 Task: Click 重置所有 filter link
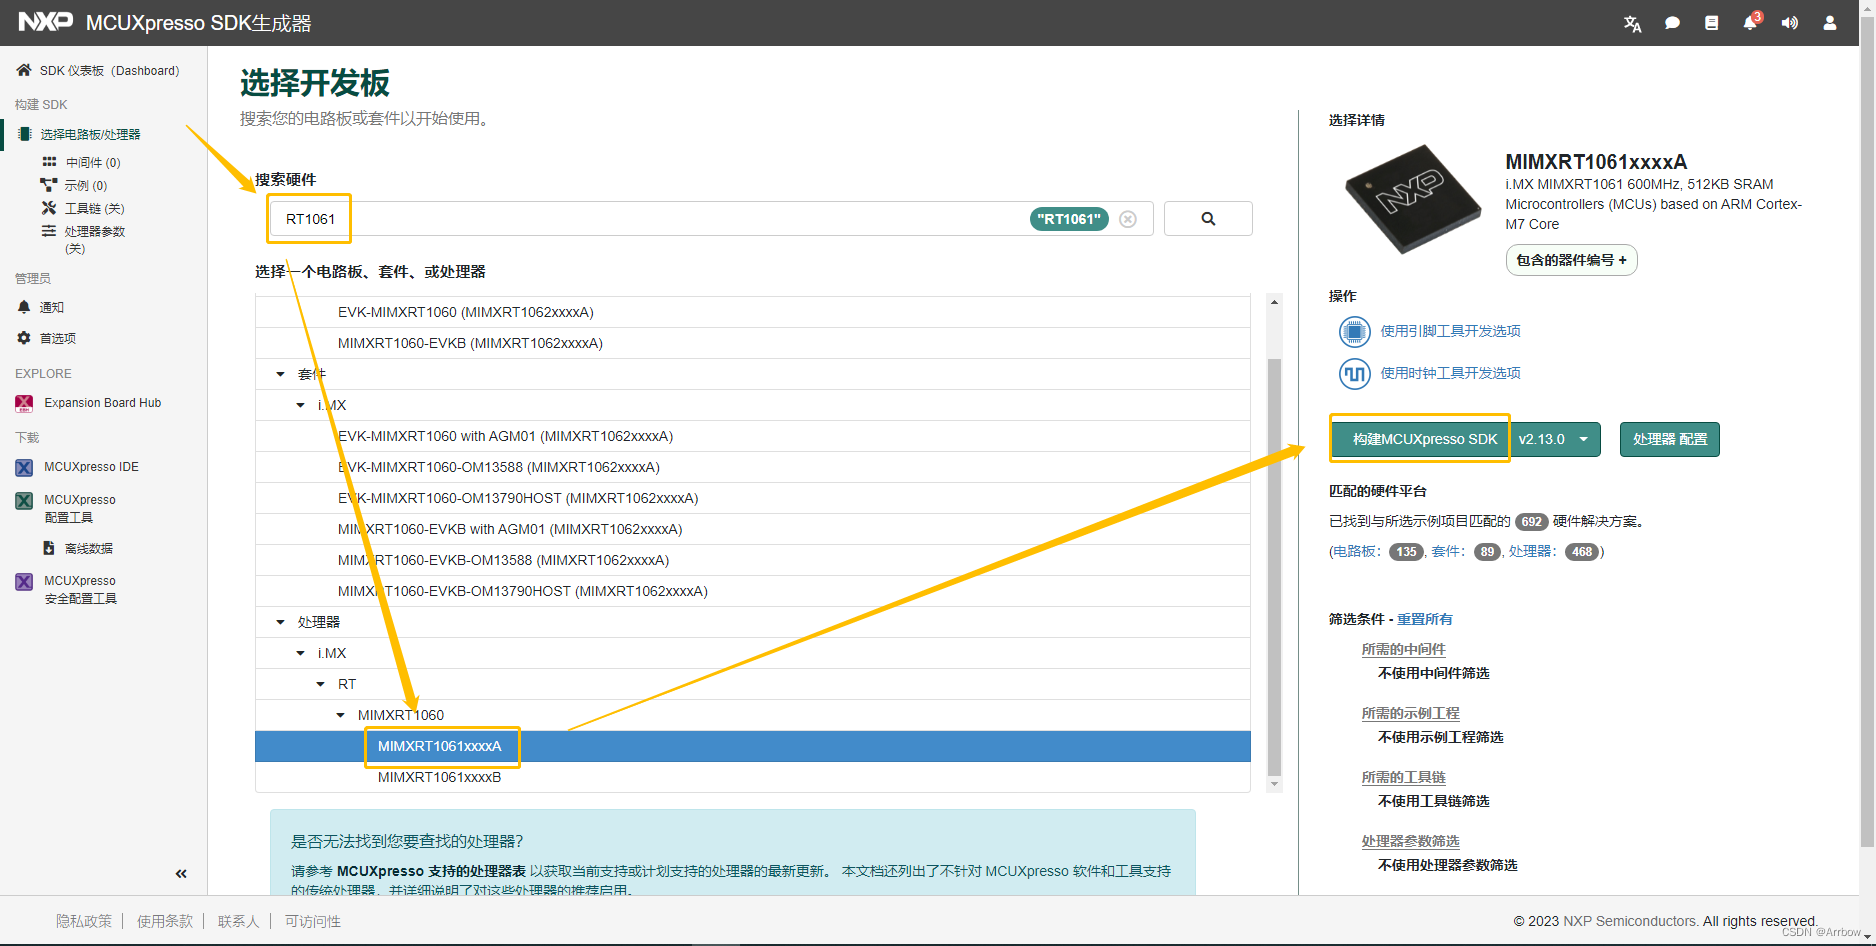1425,619
